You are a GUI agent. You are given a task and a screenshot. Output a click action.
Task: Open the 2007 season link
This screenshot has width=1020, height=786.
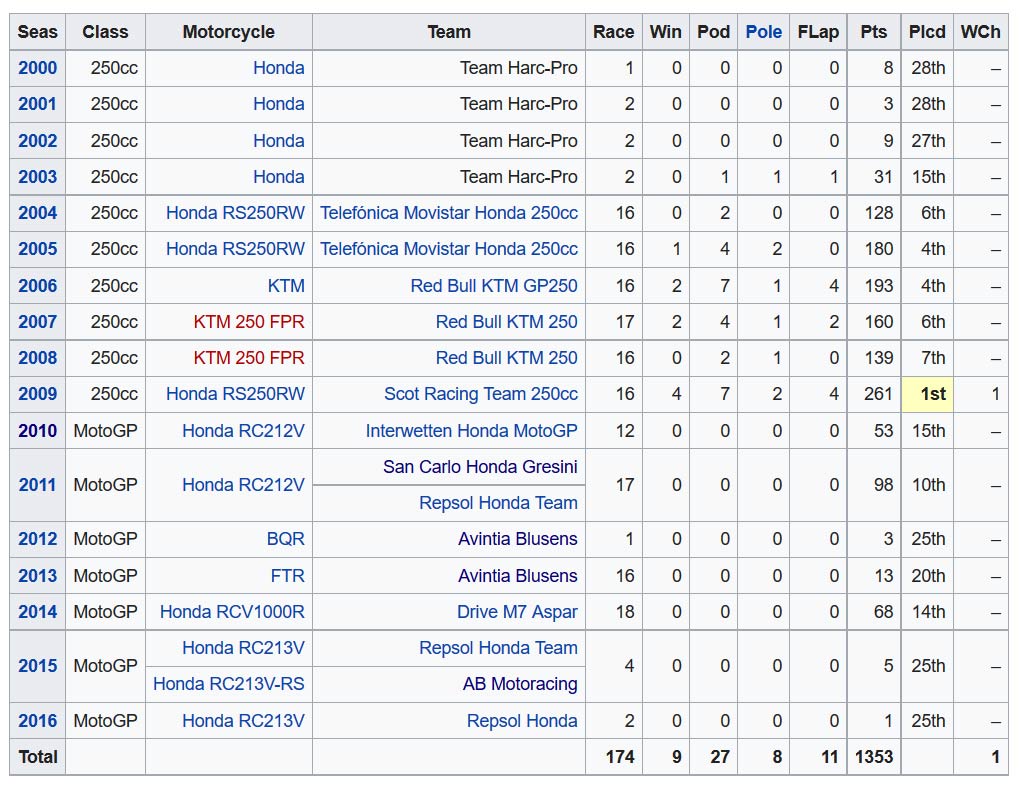coord(38,321)
